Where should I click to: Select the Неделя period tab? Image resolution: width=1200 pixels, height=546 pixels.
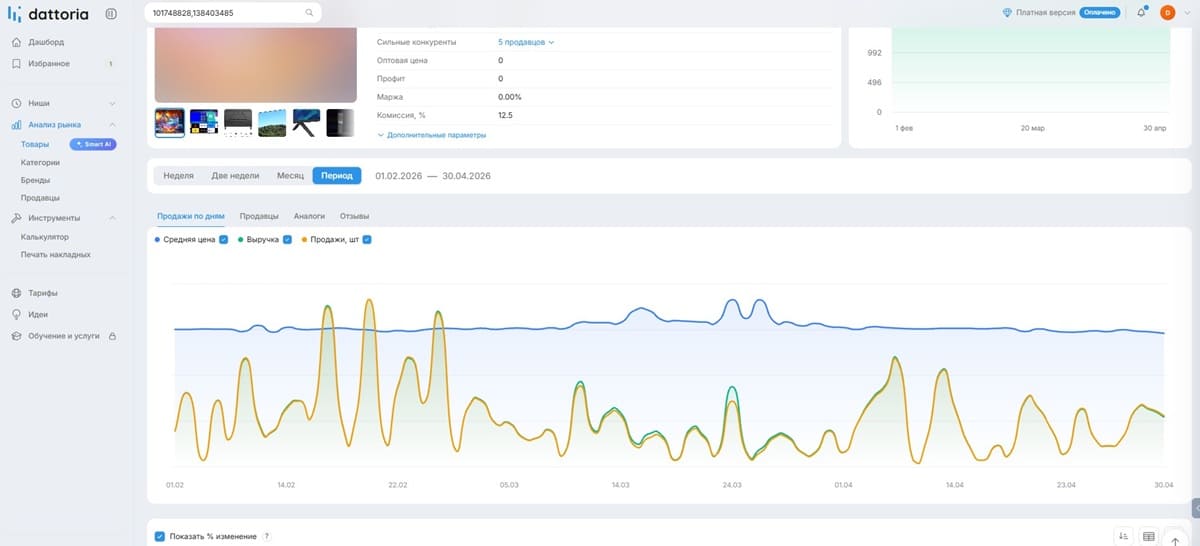click(x=178, y=176)
